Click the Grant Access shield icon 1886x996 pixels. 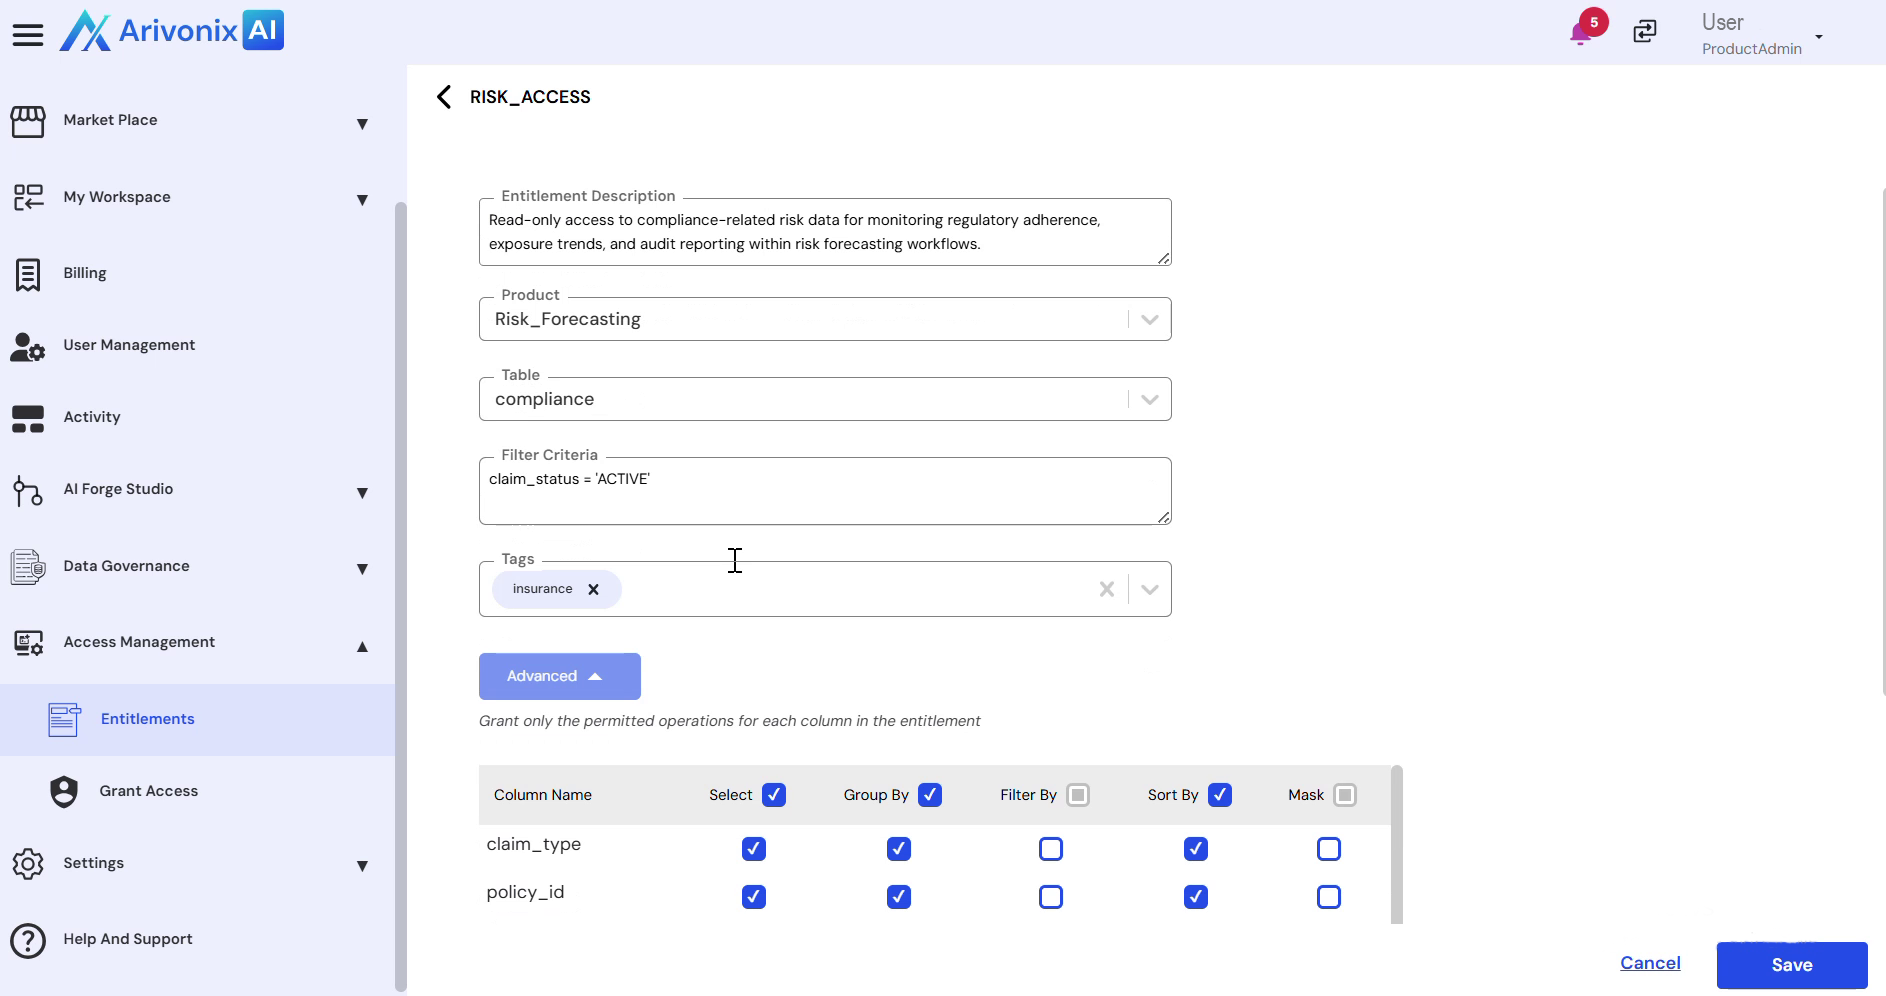(64, 792)
